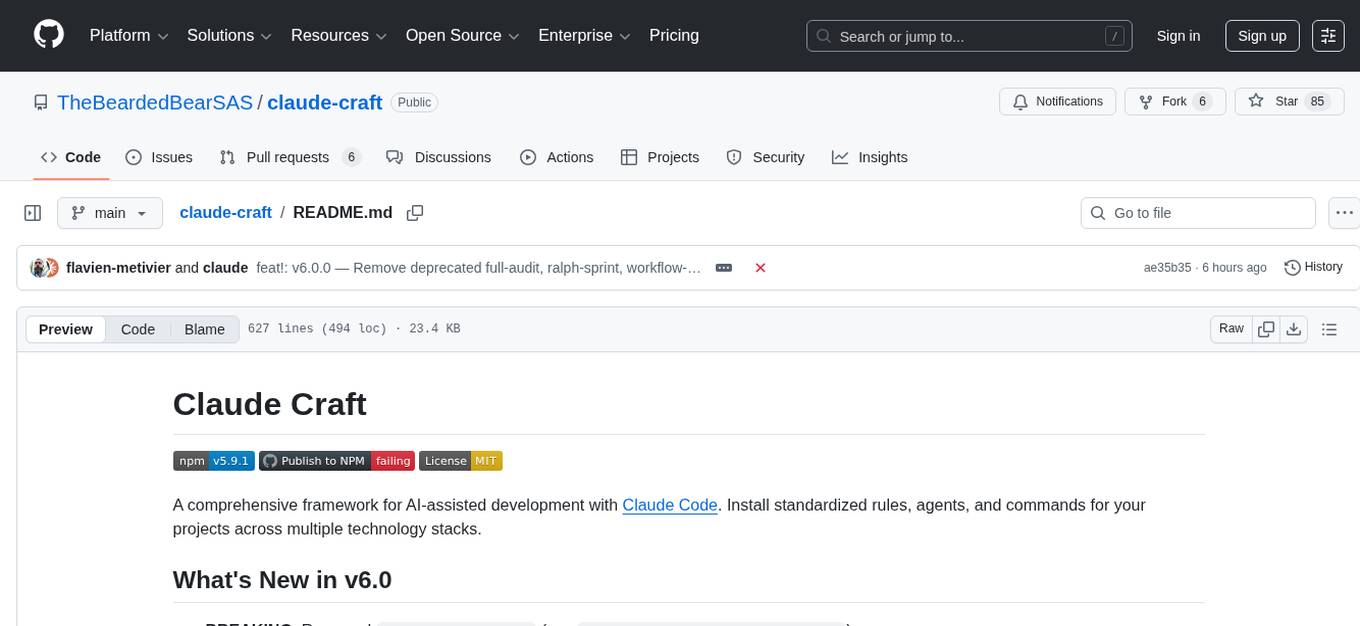
Task: Open the Pull requests tab
Action: tap(289, 157)
